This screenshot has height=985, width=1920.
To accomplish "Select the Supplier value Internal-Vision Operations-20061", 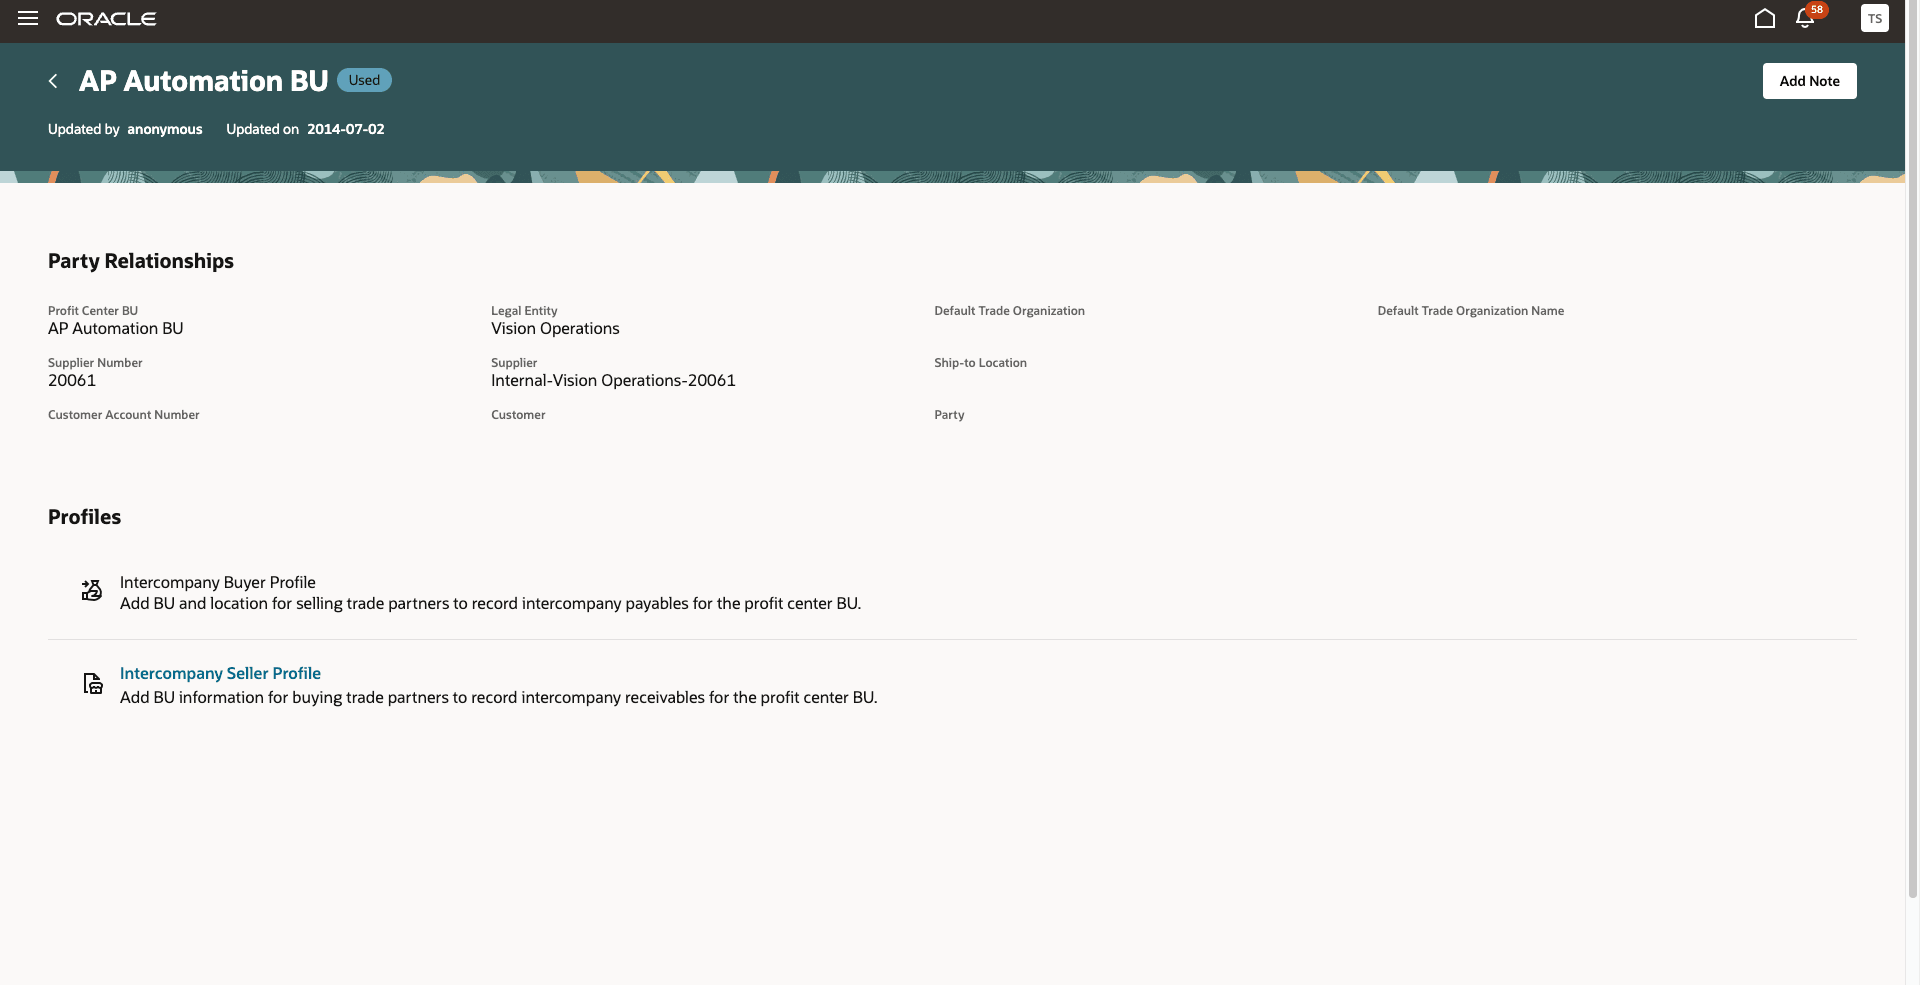I will click(613, 381).
